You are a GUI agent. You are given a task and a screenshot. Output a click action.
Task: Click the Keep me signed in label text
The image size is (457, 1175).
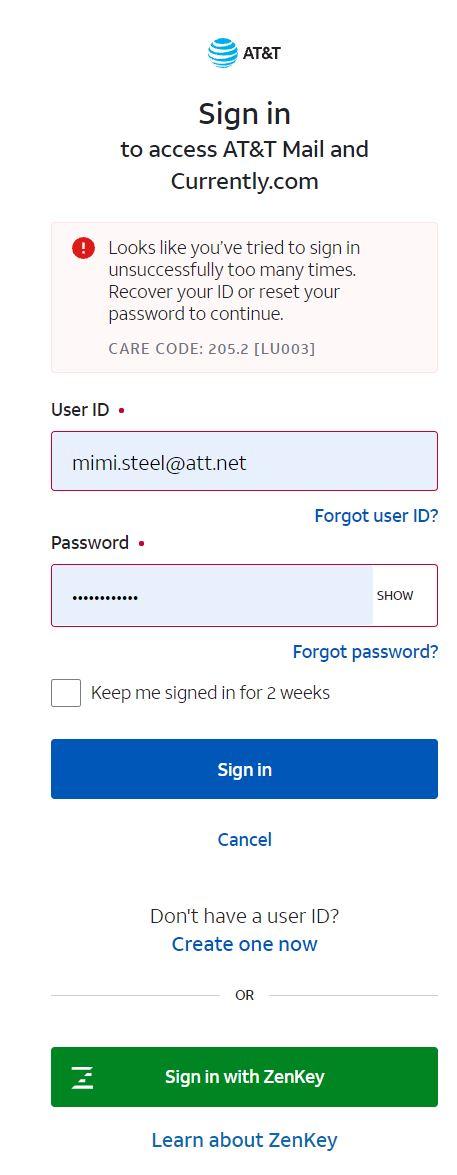pyautogui.click(x=211, y=692)
